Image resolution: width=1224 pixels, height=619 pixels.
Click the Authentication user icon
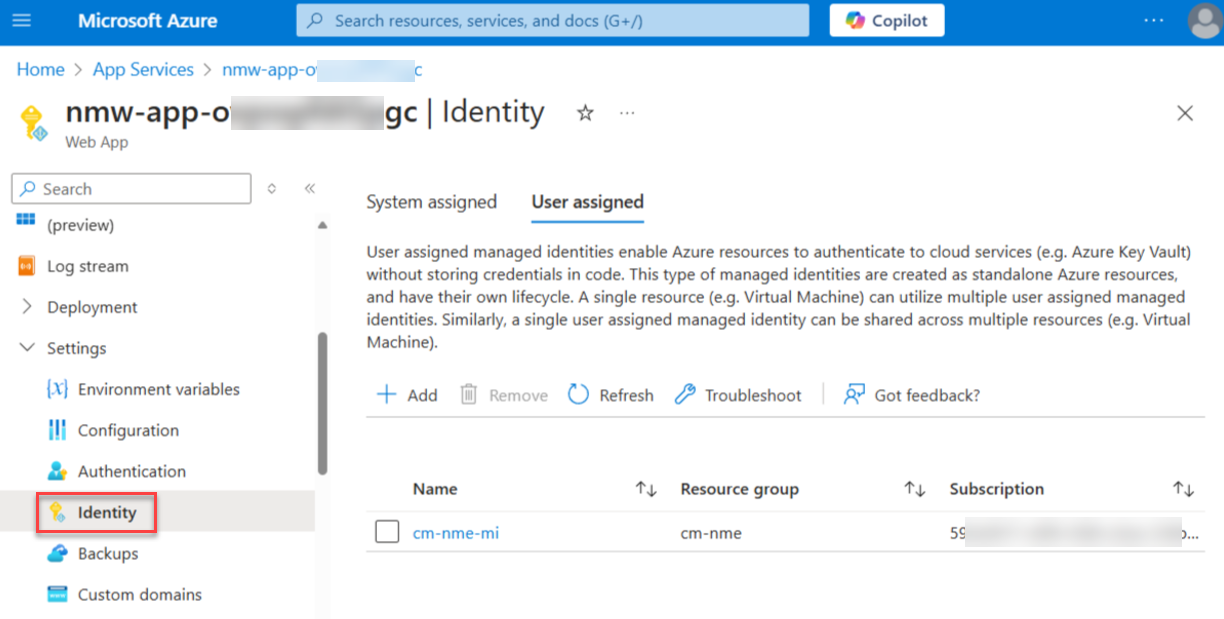57,471
